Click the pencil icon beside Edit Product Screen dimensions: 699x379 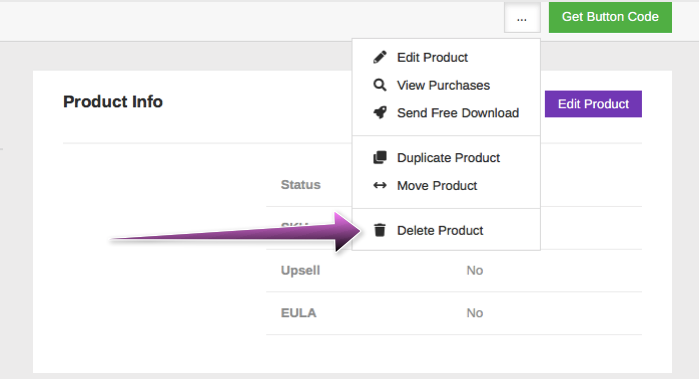[x=380, y=57]
